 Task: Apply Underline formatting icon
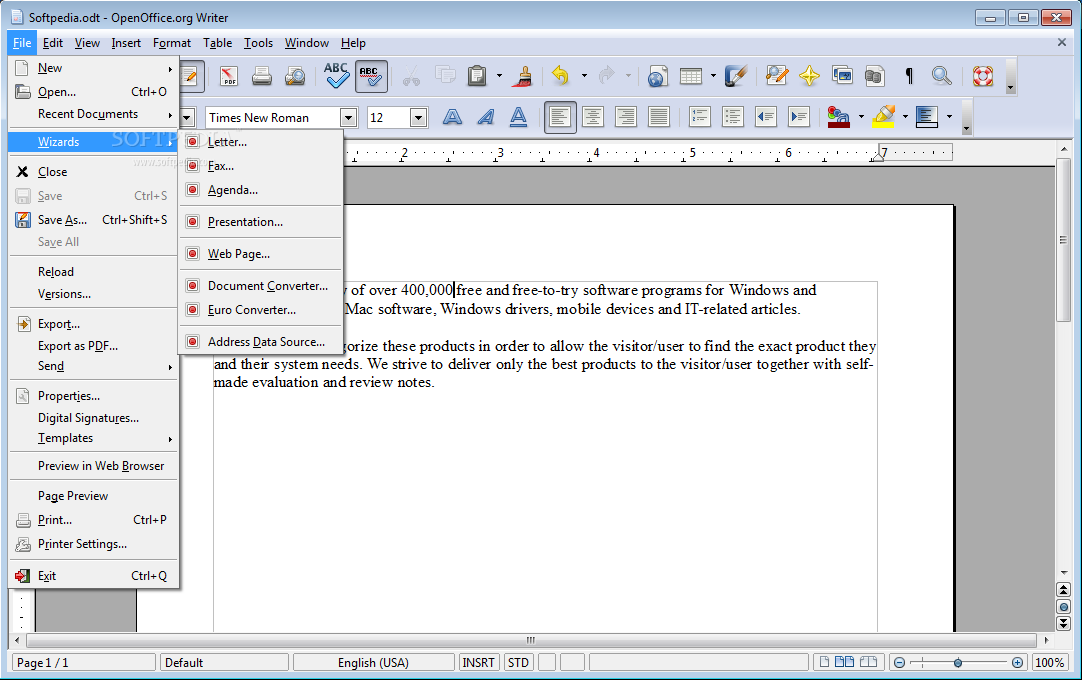(x=518, y=117)
